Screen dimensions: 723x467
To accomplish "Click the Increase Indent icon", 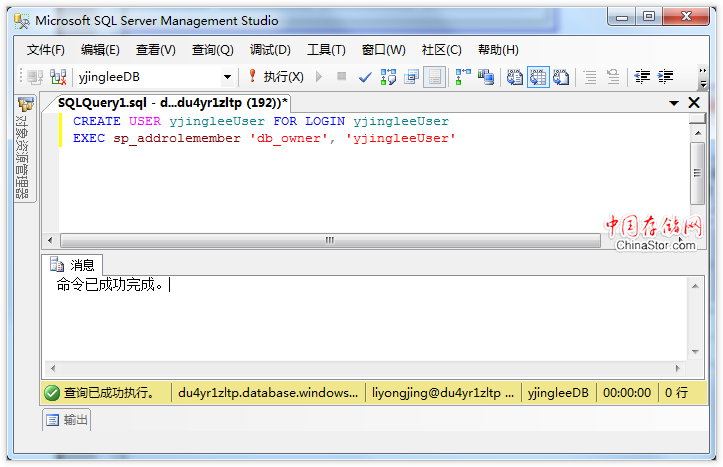I will [x=665, y=77].
